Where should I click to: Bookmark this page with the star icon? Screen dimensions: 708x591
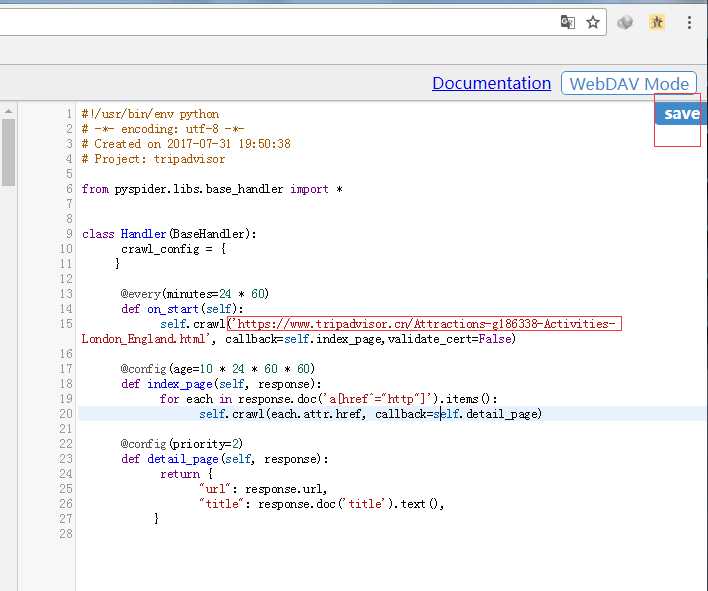click(593, 22)
